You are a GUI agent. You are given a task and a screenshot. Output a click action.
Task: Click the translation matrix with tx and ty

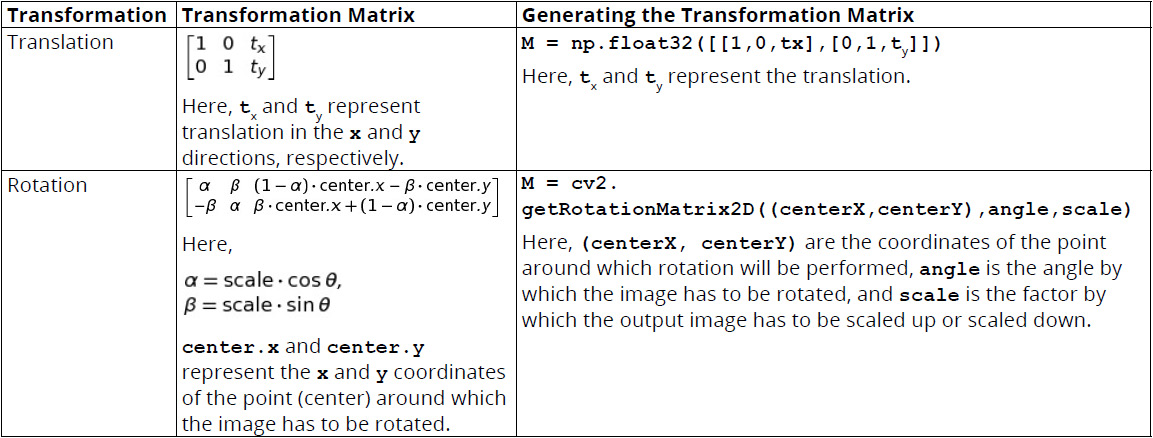(x=229, y=57)
